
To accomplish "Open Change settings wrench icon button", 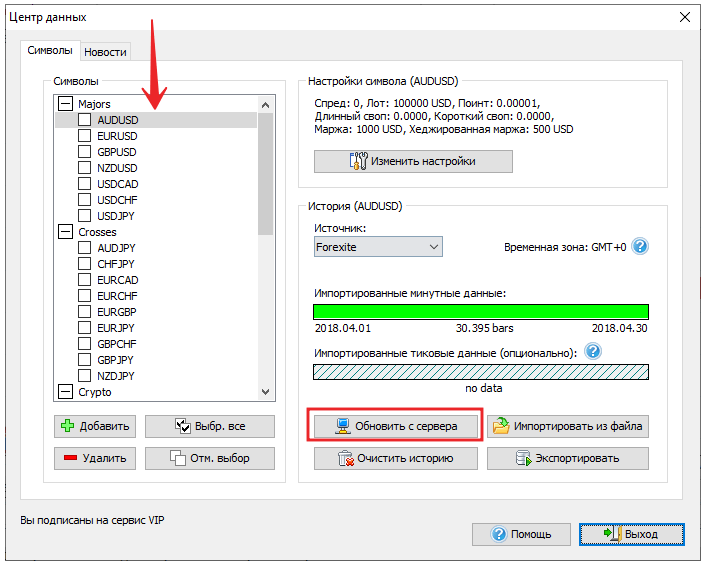I will tap(357, 161).
